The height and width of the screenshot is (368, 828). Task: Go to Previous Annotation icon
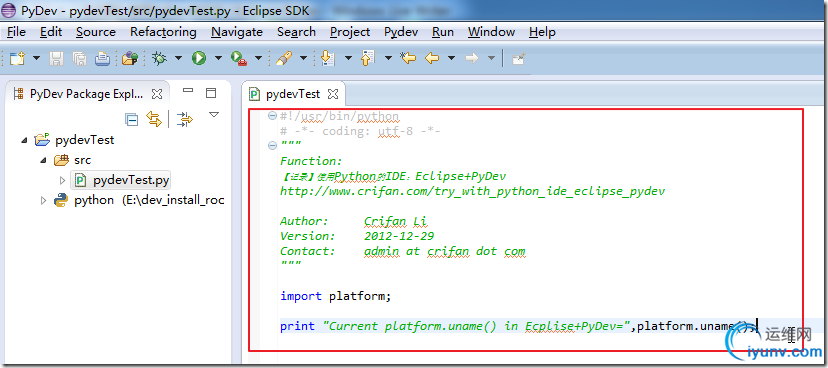368,59
